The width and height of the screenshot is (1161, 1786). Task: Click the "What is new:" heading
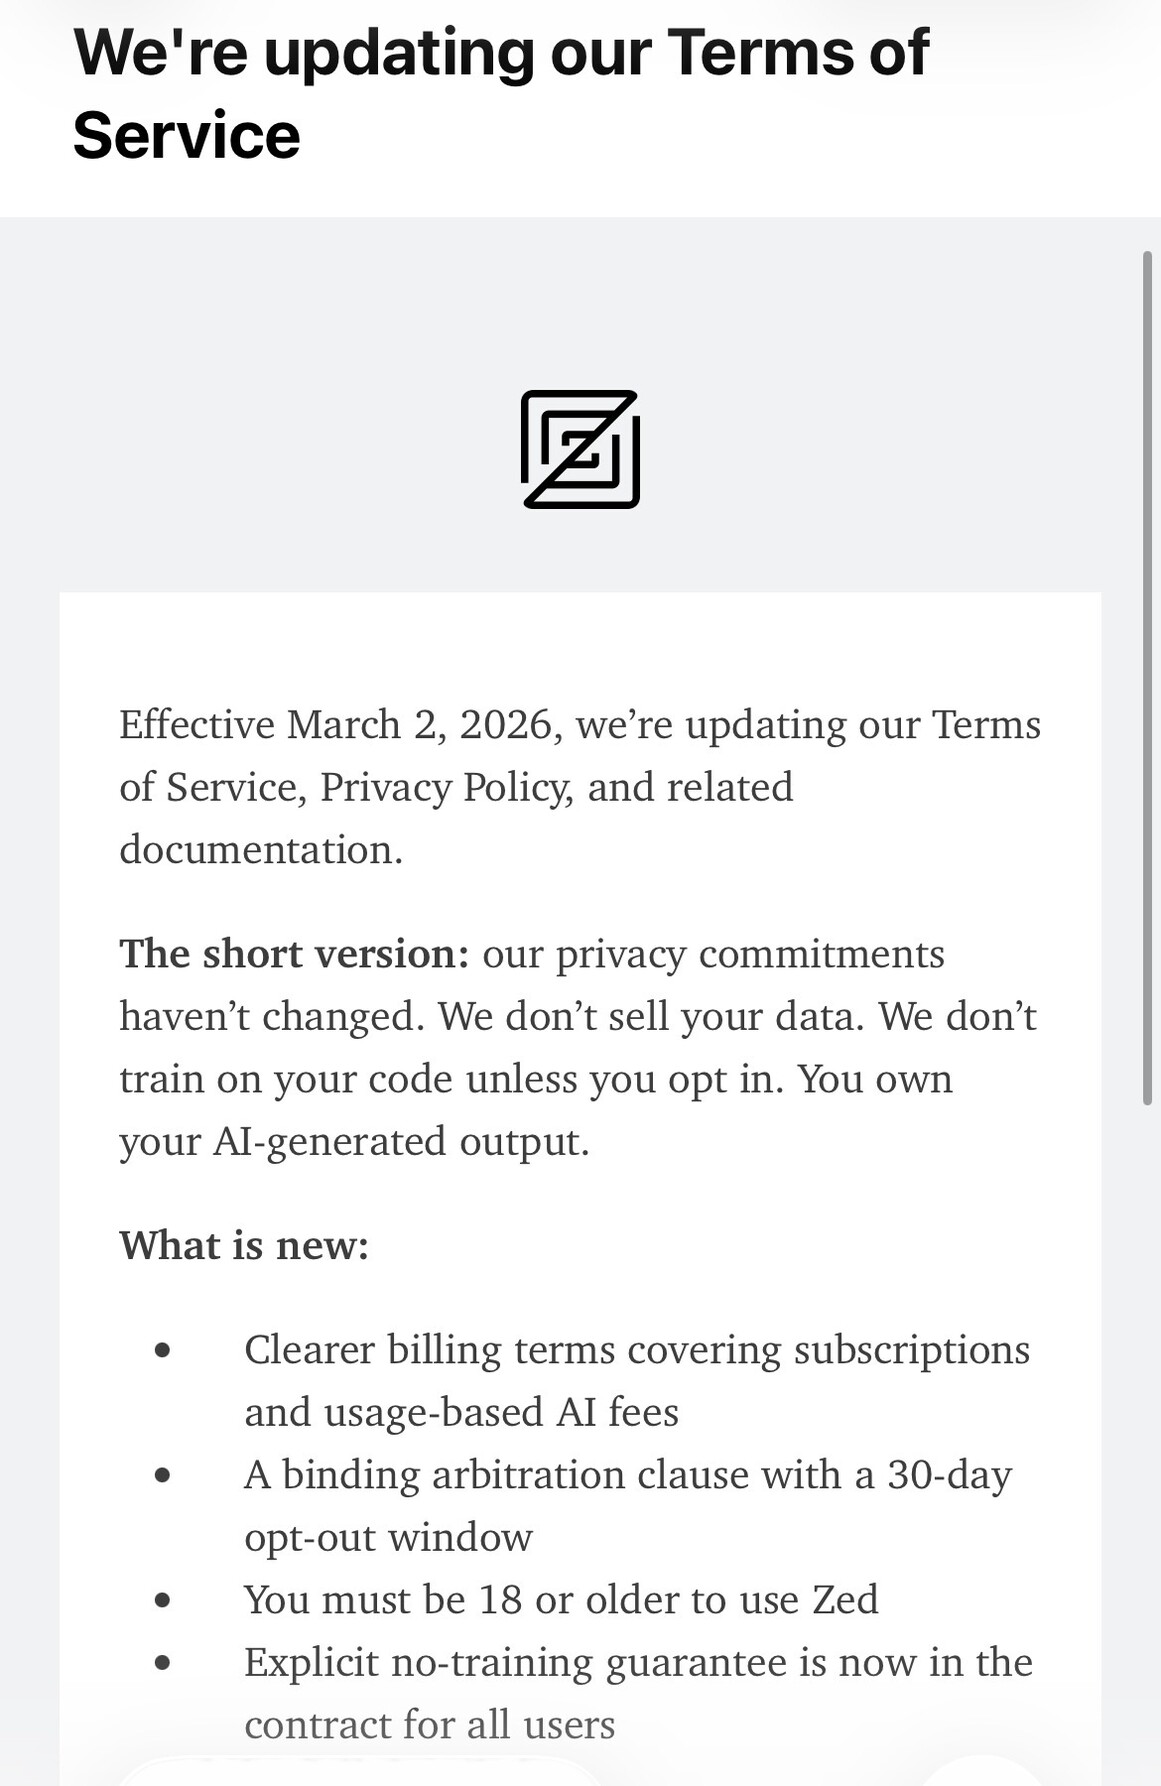coord(244,1246)
